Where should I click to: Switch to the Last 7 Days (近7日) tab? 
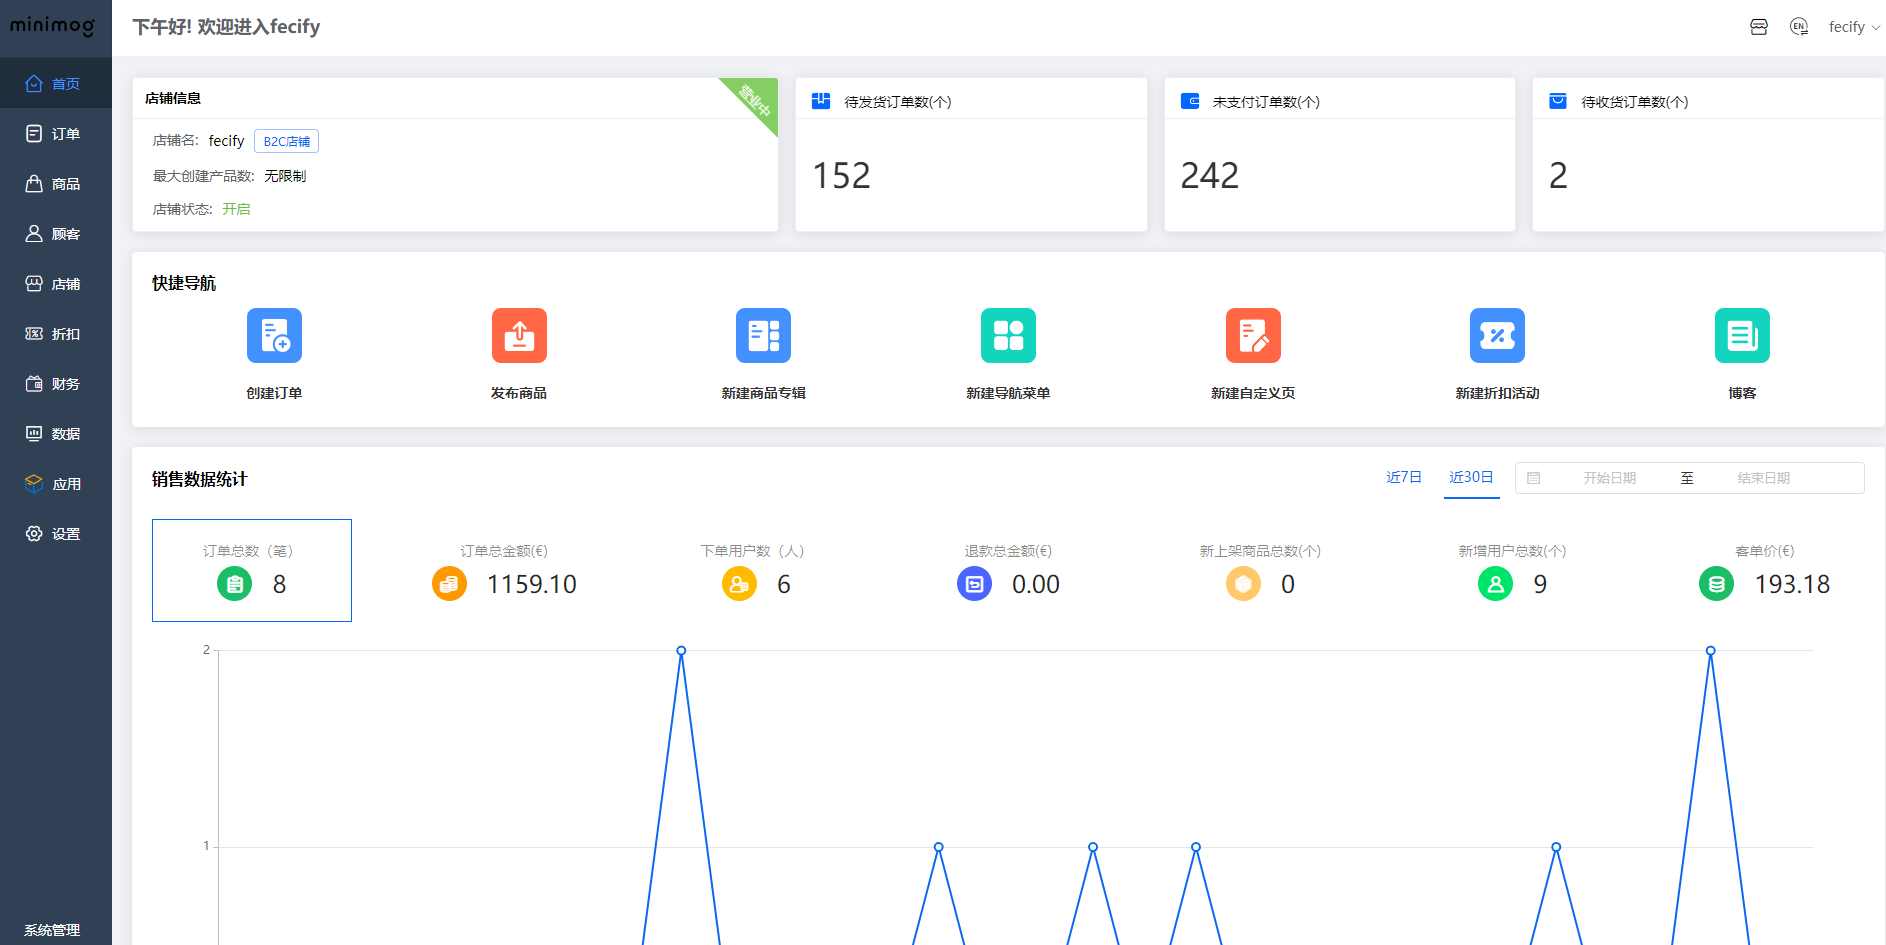[1403, 478]
